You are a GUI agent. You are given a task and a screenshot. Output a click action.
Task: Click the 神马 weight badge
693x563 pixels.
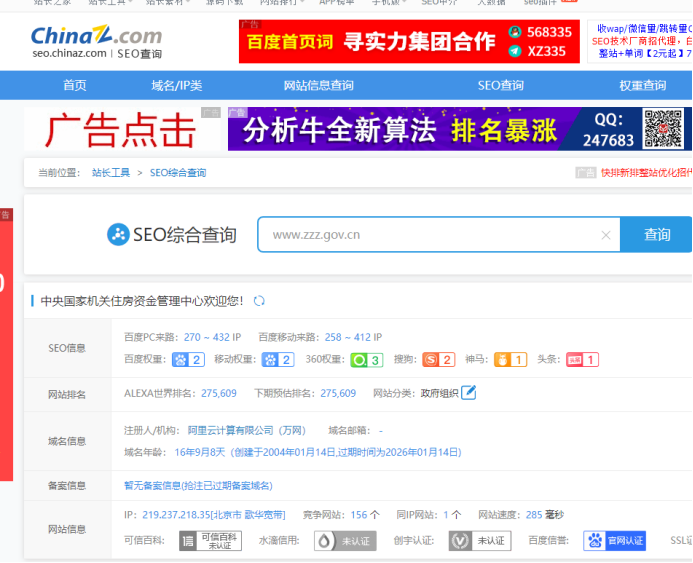point(510,360)
